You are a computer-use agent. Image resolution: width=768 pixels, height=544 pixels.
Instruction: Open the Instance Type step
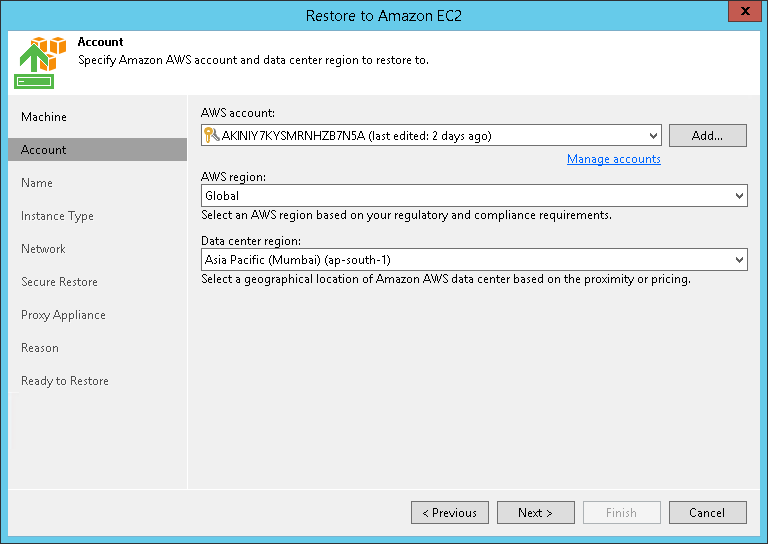(x=57, y=216)
